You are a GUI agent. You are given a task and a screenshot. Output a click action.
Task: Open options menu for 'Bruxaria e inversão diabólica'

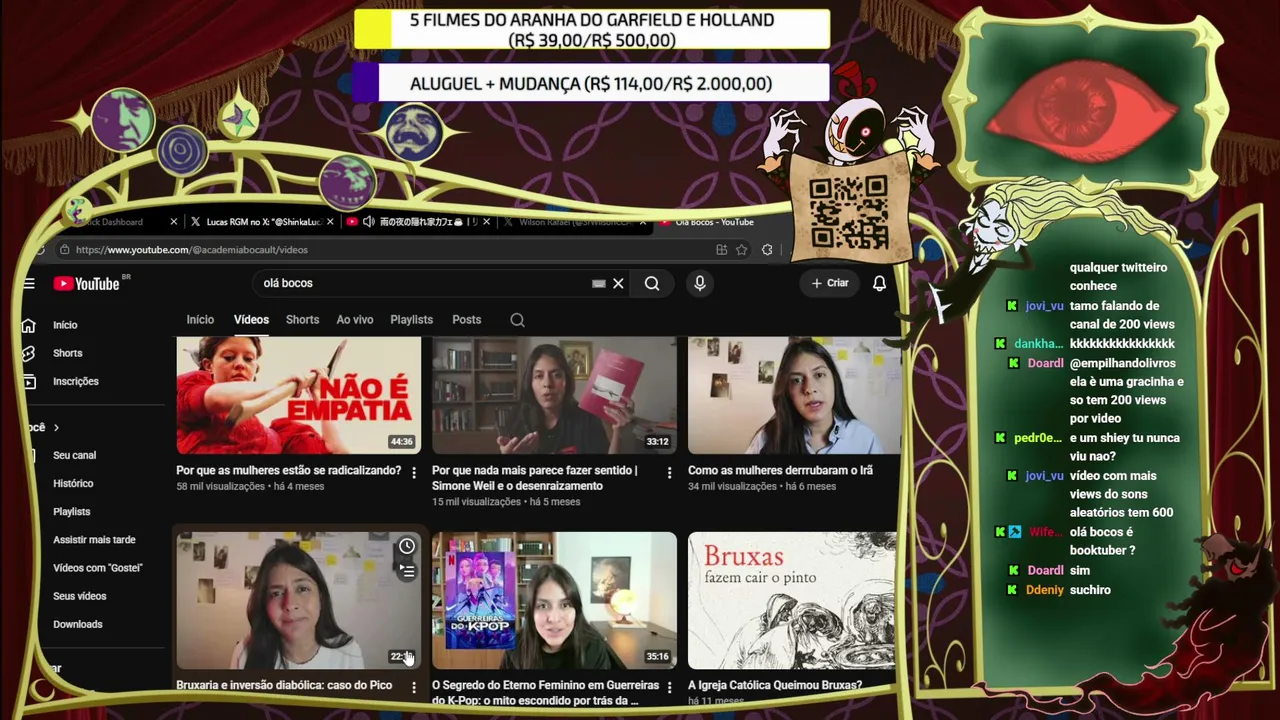pyautogui.click(x=414, y=687)
